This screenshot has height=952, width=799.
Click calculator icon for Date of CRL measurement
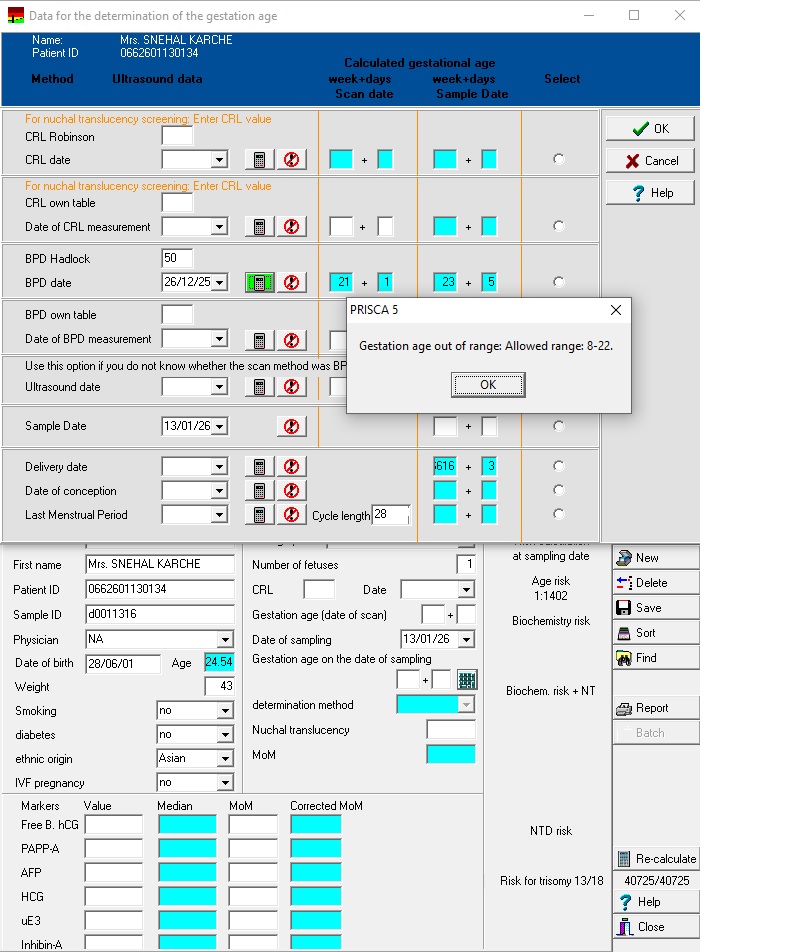click(x=259, y=227)
